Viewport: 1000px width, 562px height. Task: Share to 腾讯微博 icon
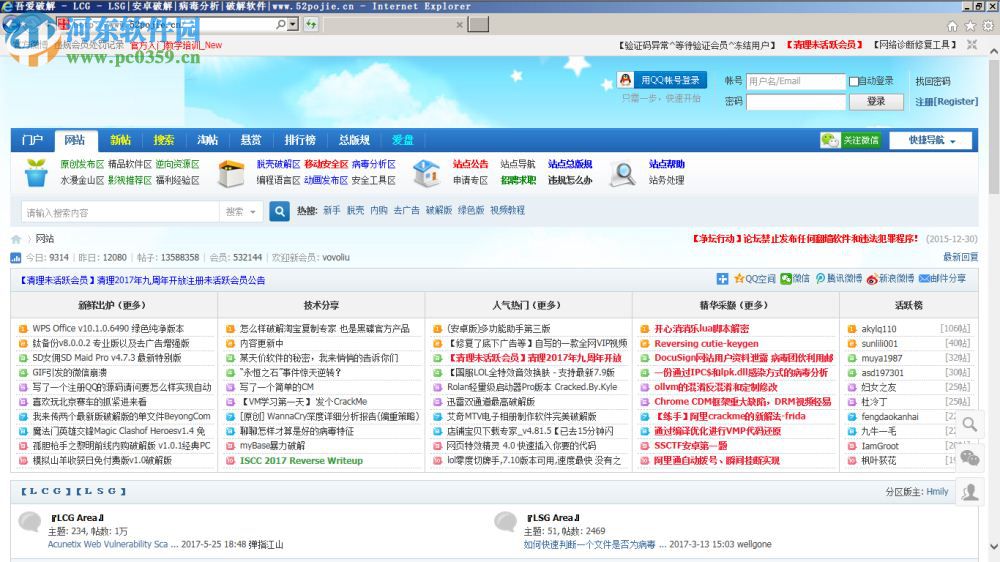[820, 279]
